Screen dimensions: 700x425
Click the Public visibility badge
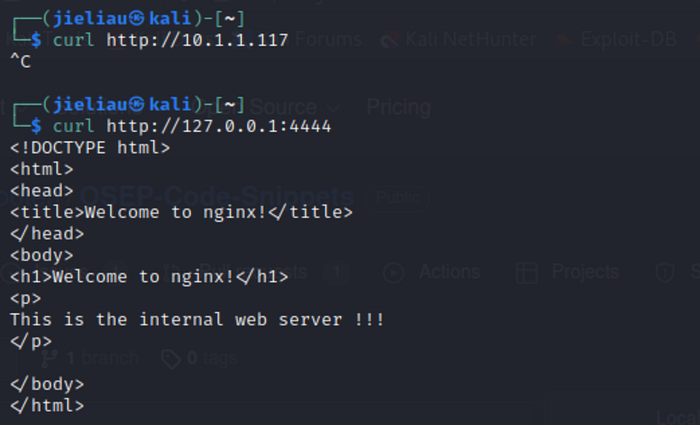(398, 197)
